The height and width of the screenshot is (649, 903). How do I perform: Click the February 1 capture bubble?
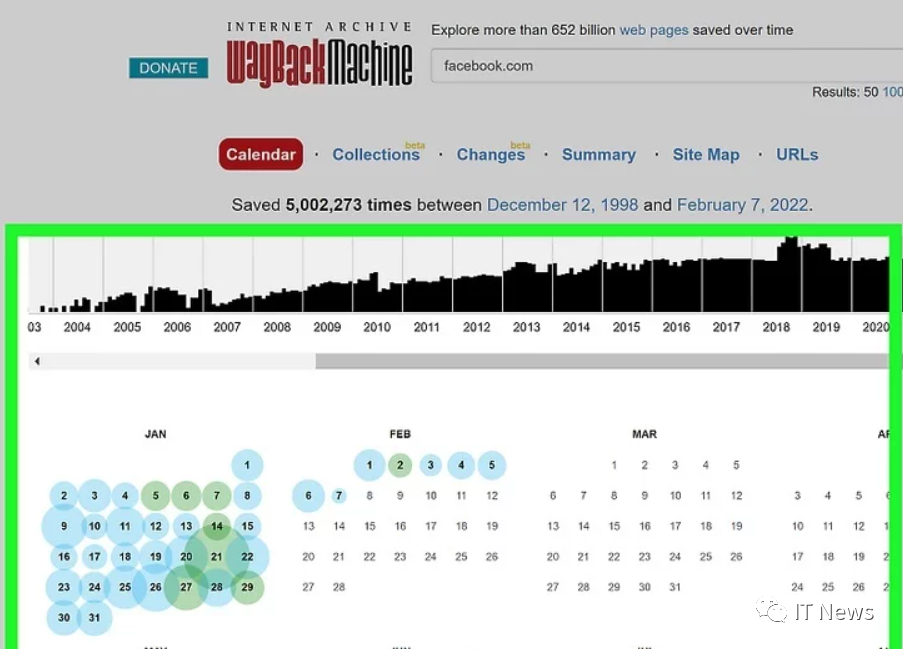click(370, 465)
